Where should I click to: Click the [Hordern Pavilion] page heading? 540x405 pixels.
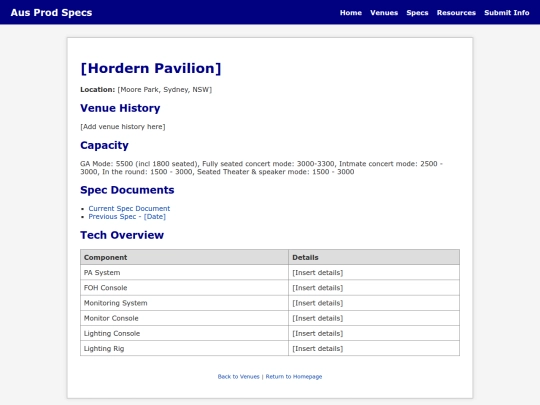tap(151, 68)
